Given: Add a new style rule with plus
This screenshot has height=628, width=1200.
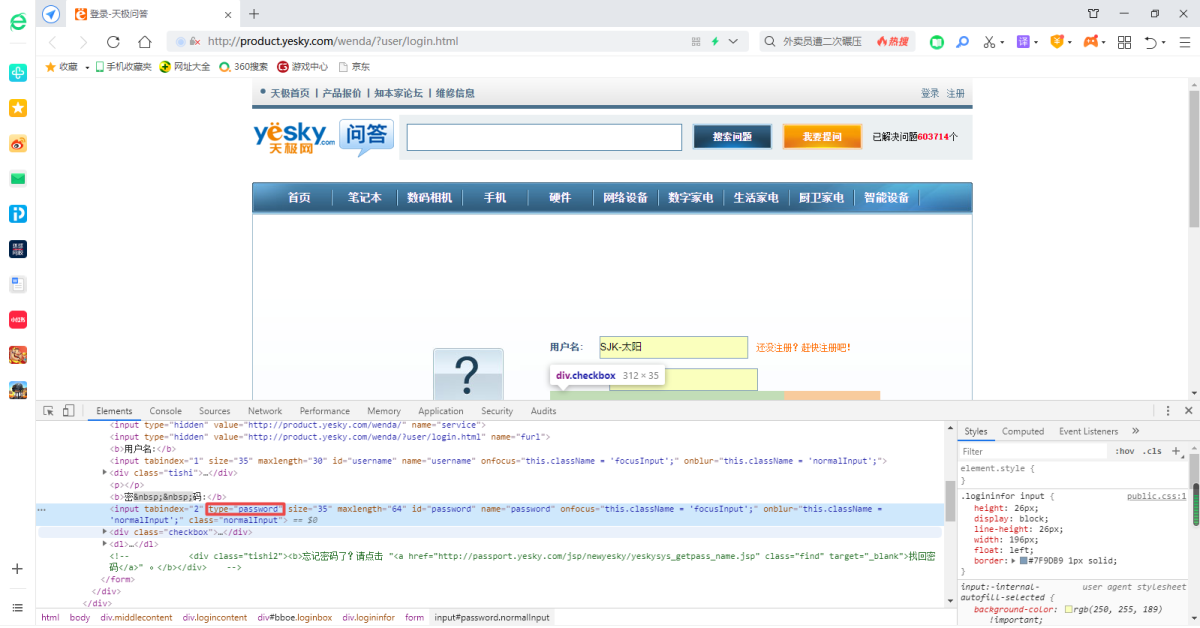Looking at the screenshot, I should 1176,452.
